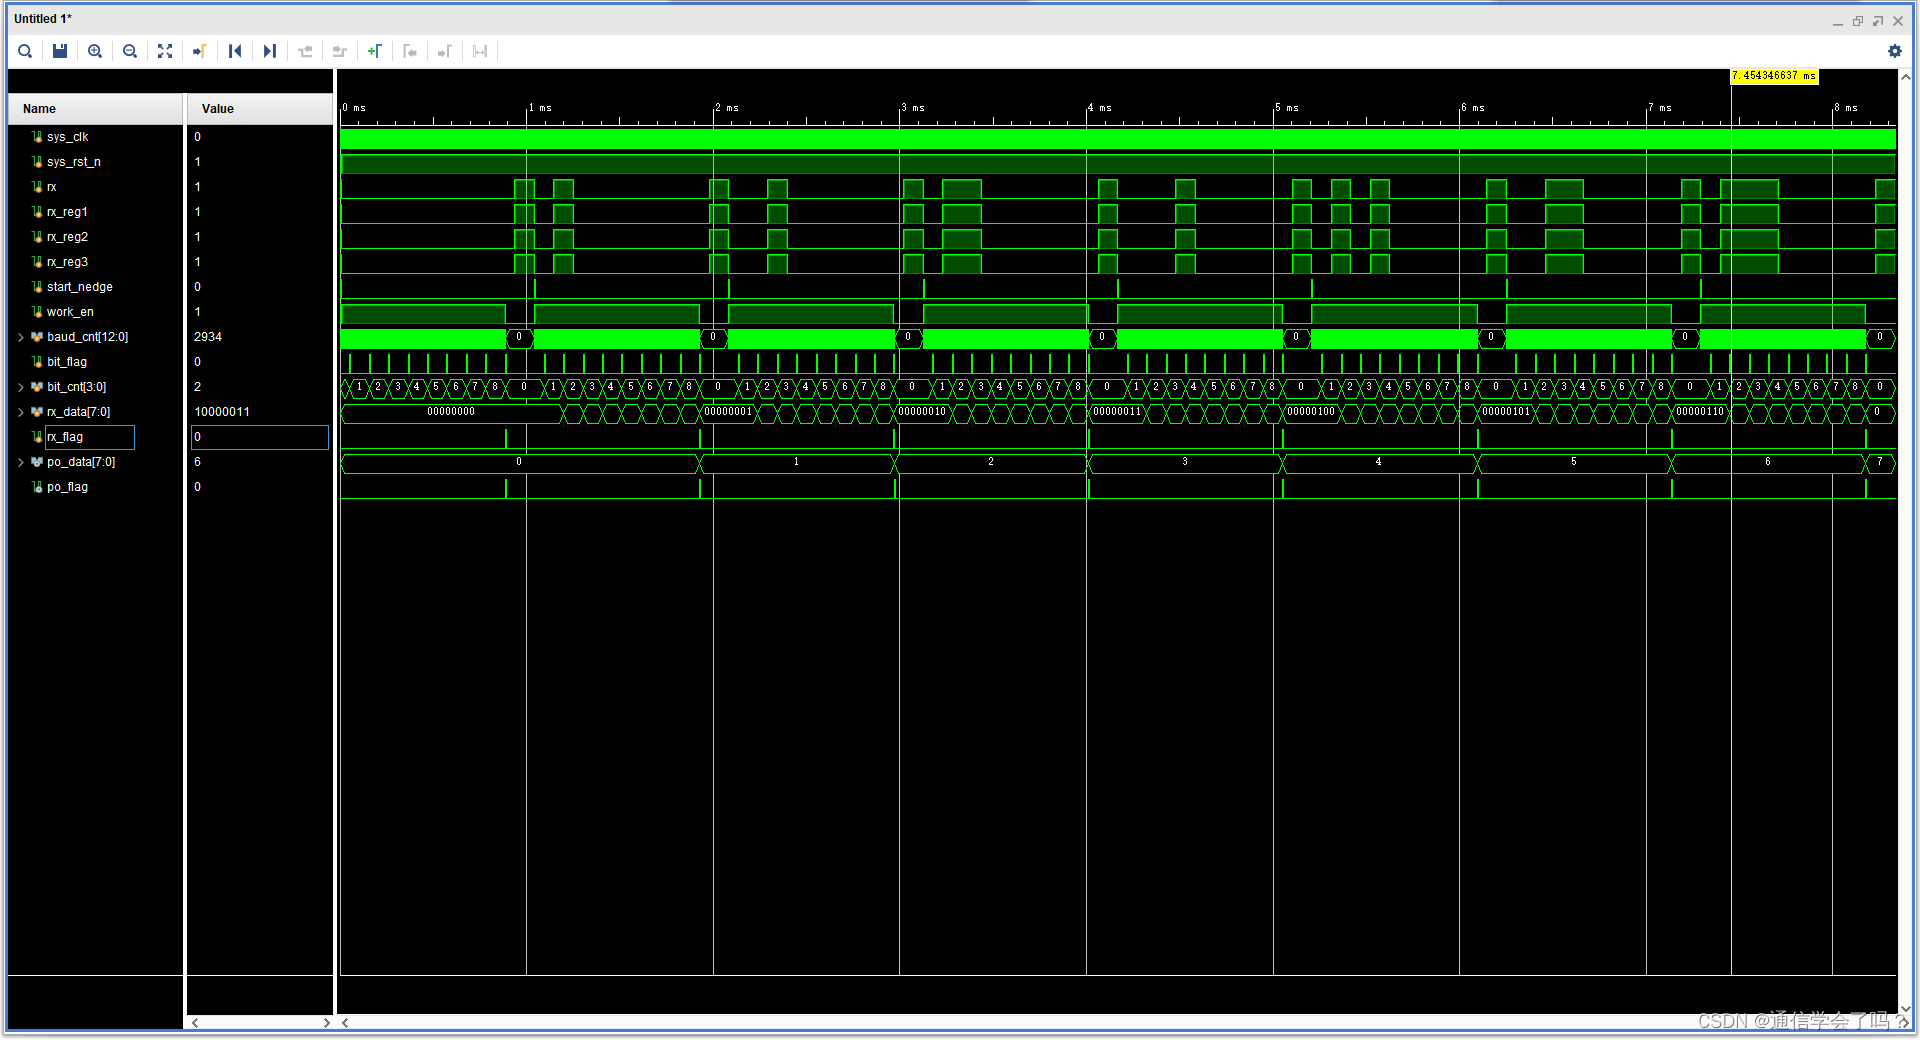Click the 6 ms mark on the time ruler
Image resolution: width=1920 pixels, height=1040 pixels.
pos(1473,108)
